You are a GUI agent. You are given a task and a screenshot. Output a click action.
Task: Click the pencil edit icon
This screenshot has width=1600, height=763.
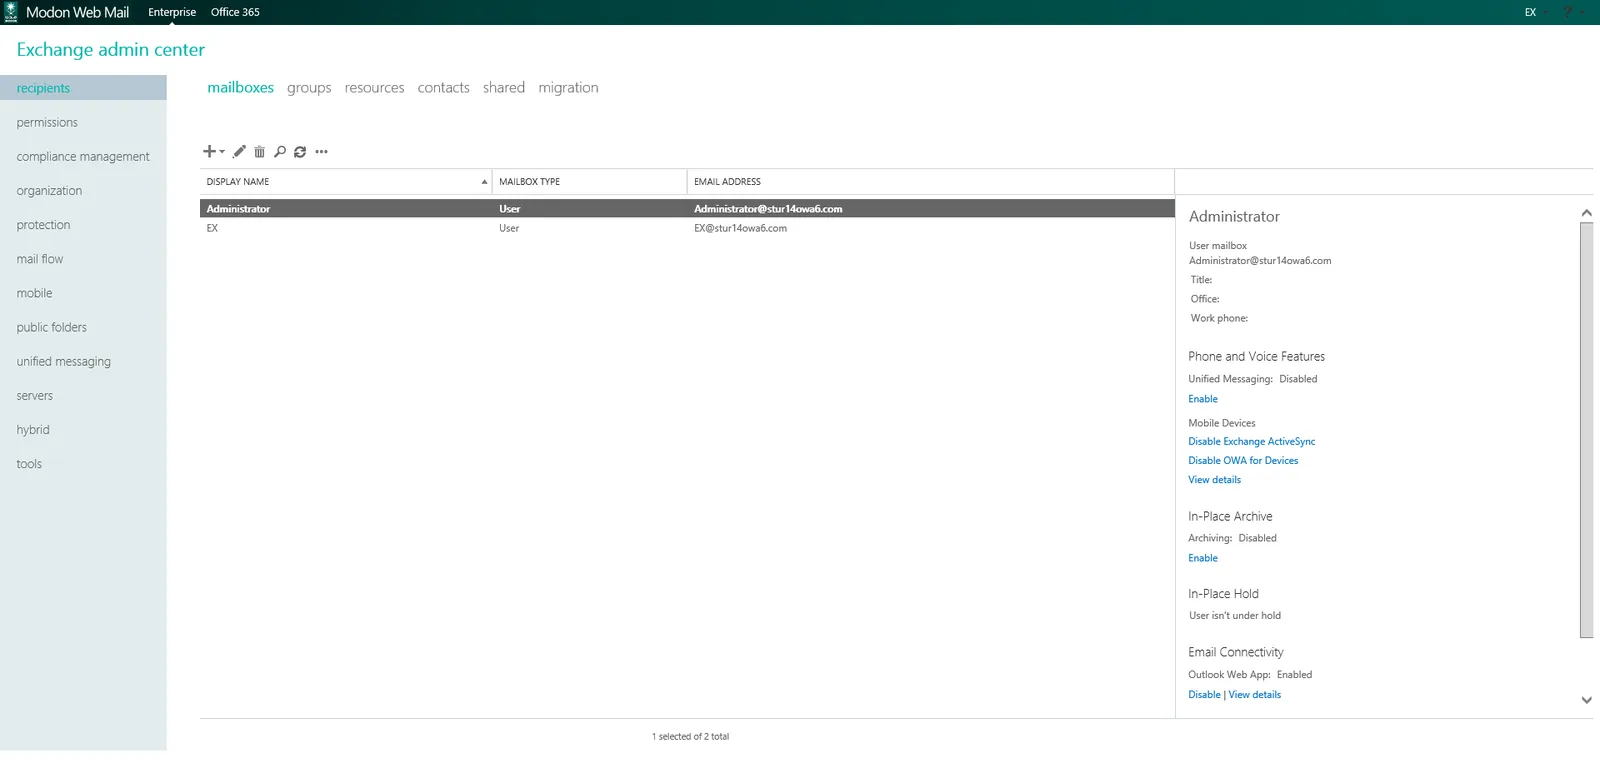tap(239, 152)
